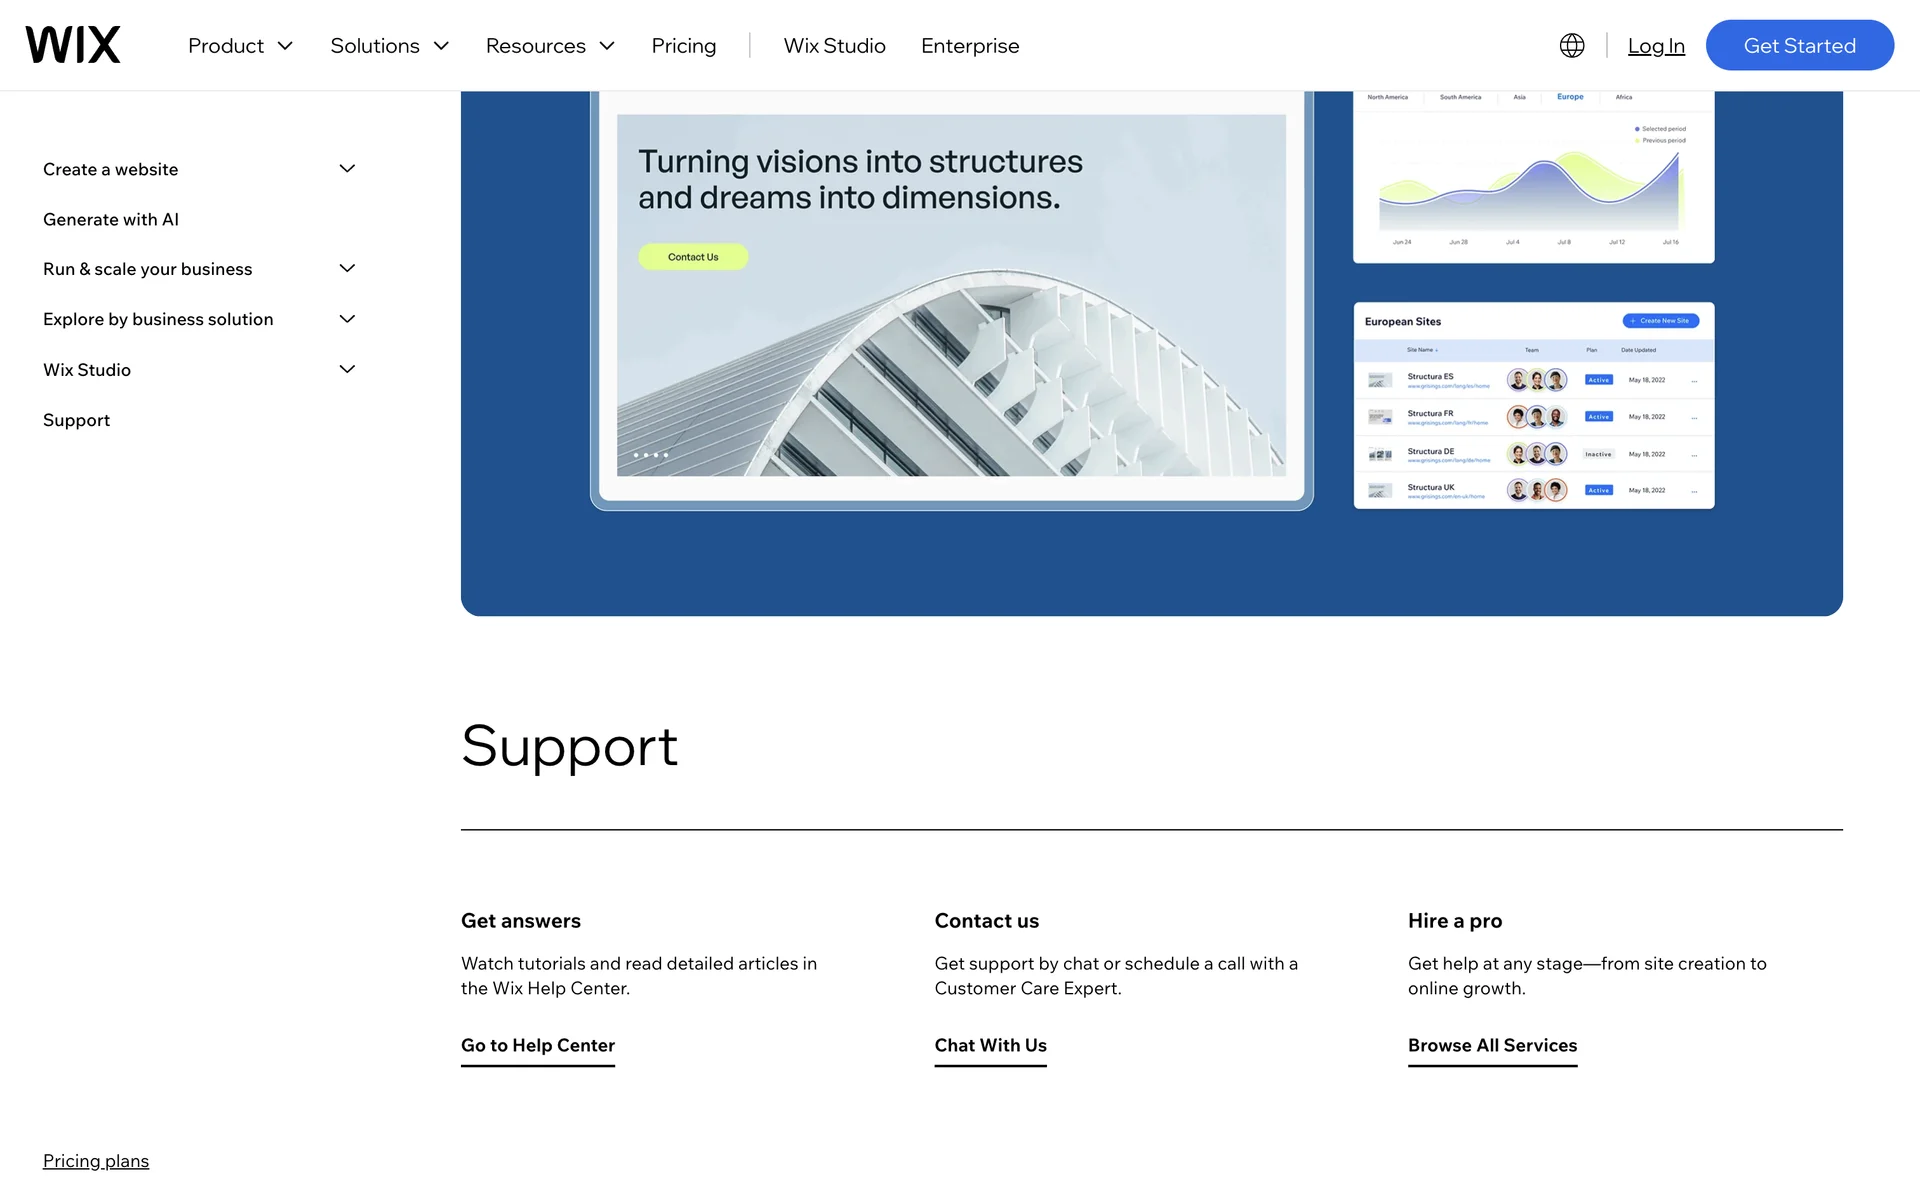Expand the Explore by business solution chevron
This screenshot has width=1920, height=1200.
click(x=347, y=319)
